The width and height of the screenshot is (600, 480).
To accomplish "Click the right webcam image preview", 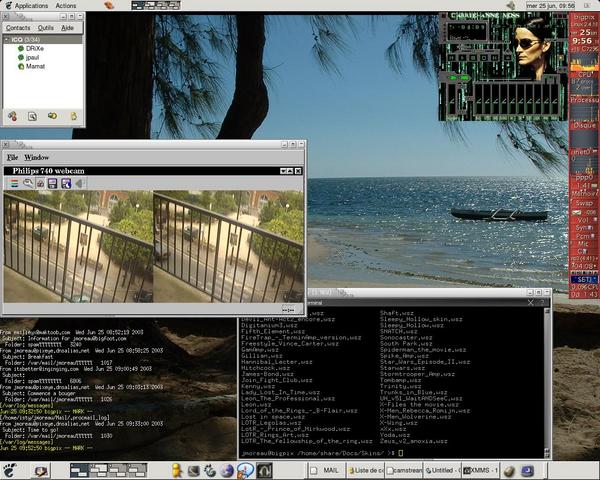I will click(x=228, y=247).
